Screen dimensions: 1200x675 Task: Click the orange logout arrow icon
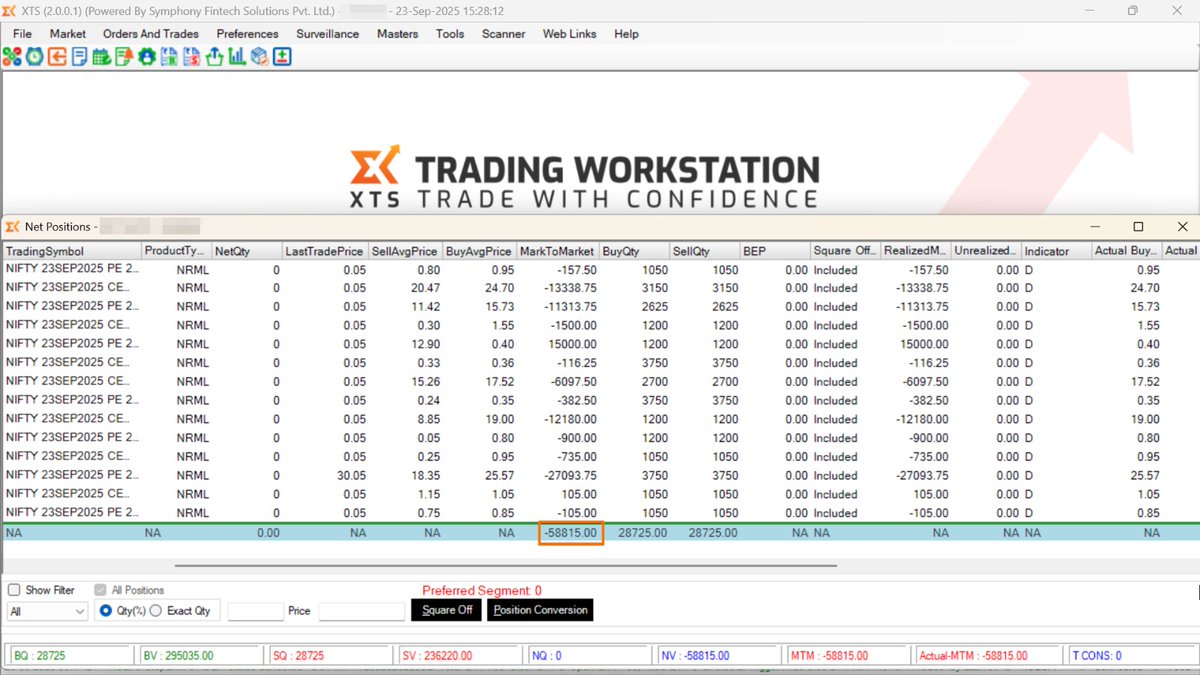(x=56, y=57)
